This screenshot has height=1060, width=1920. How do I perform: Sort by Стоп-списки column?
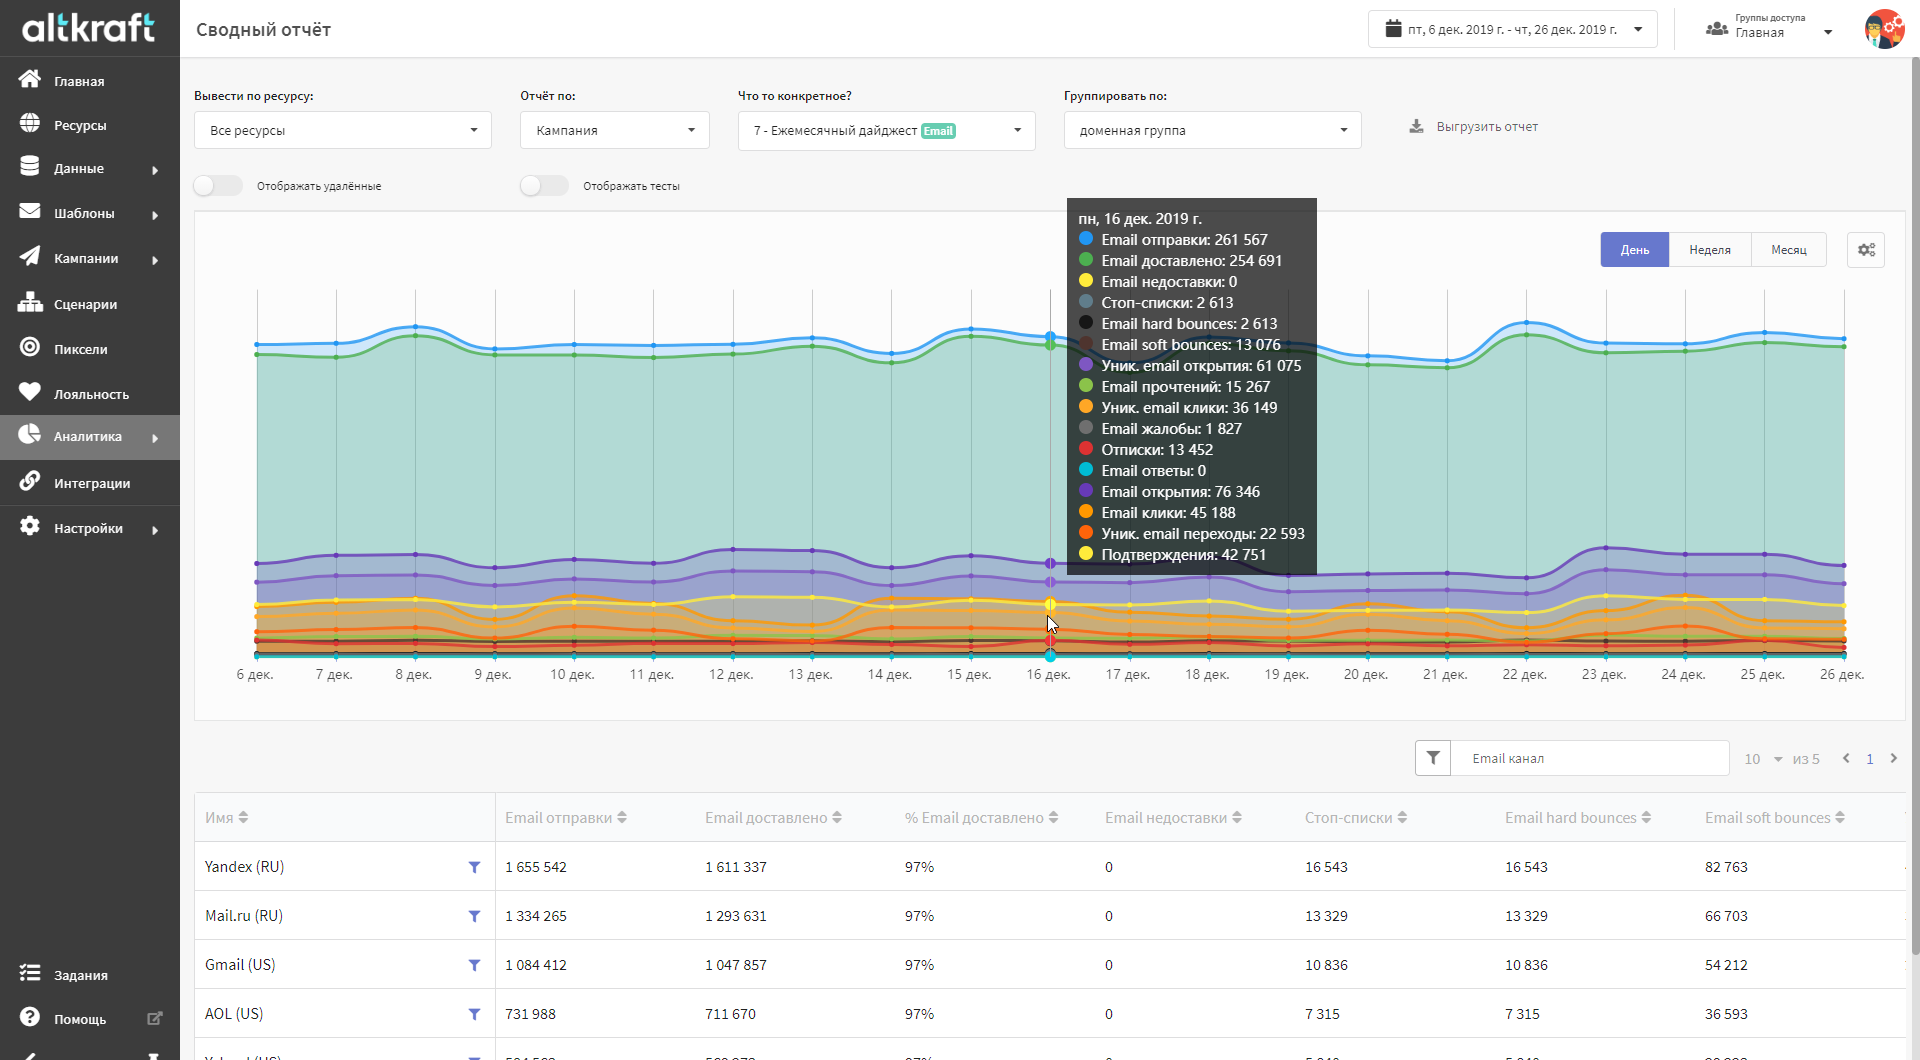1356,817
